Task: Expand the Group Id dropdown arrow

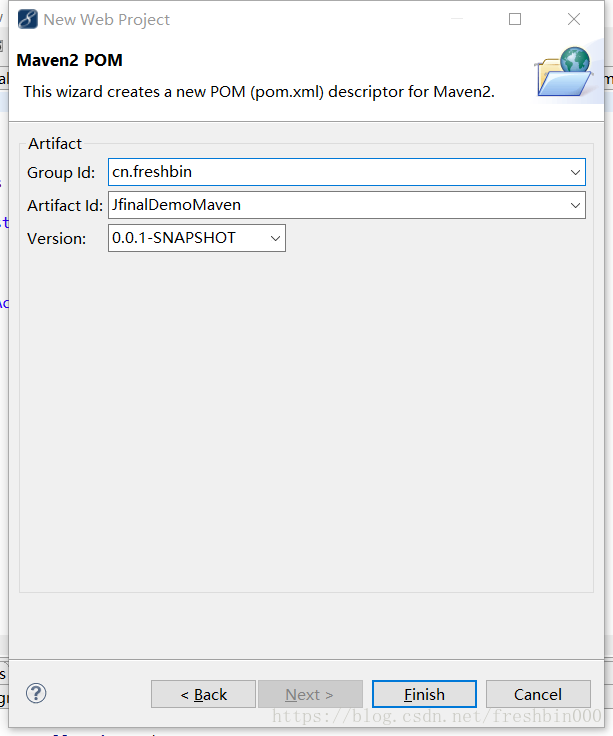Action: (575, 172)
